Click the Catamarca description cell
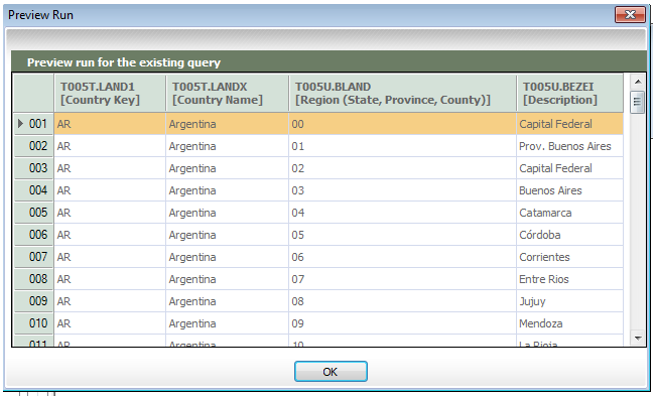 pyautogui.click(x=570, y=212)
